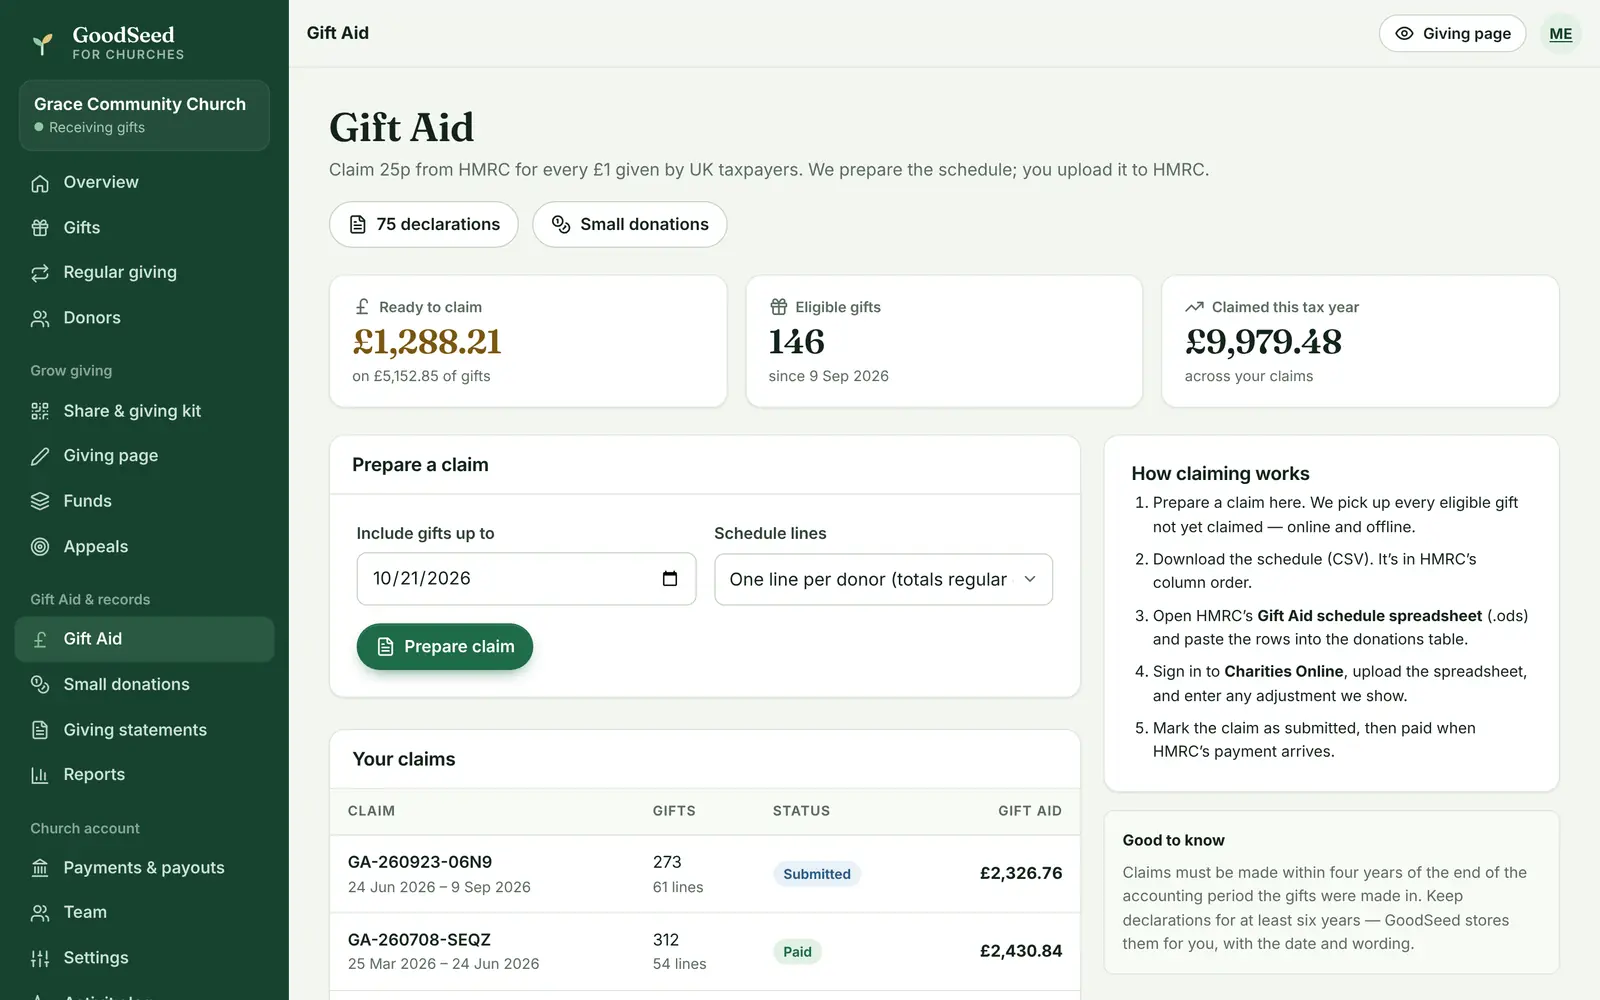Screen dimensions: 1600x1000
Task: Click the Gift Aid breadcrumb title in top bar
Action: [338, 33]
